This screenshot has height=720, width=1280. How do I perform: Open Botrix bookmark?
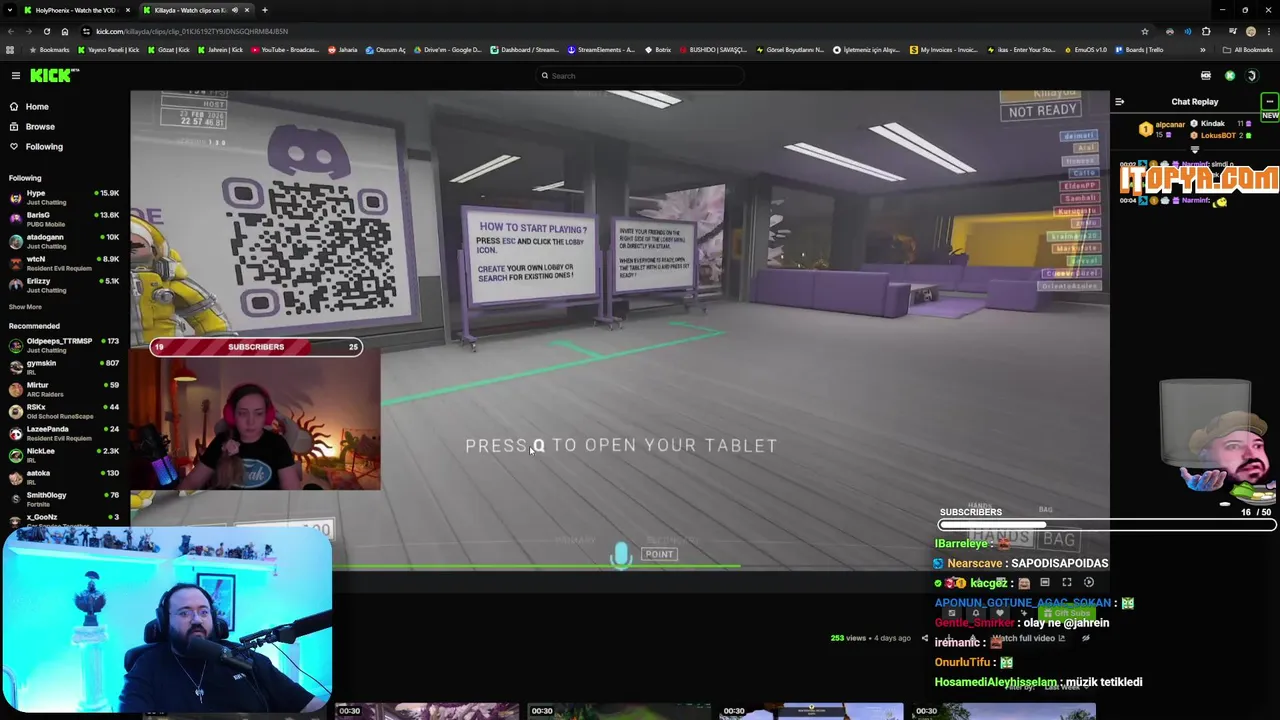coord(658,50)
